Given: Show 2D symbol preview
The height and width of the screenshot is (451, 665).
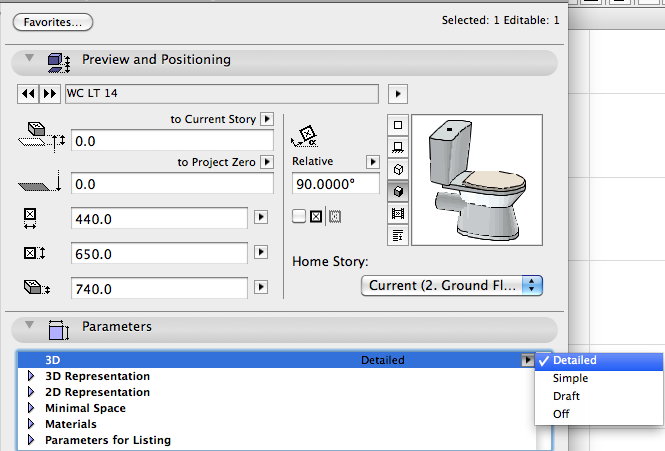Looking at the screenshot, I should [398, 125].
